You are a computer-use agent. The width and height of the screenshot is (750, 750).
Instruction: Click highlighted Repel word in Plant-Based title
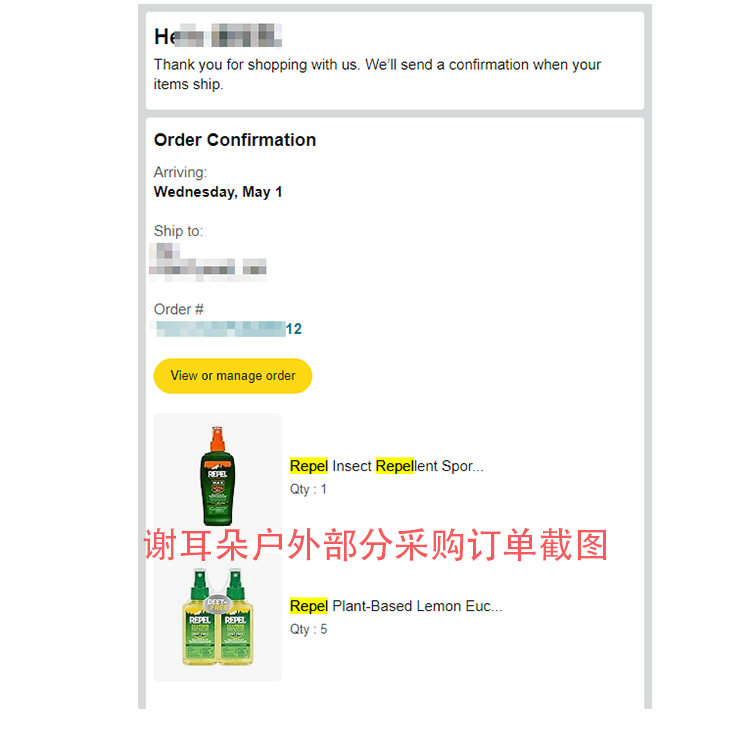(309, 606)
